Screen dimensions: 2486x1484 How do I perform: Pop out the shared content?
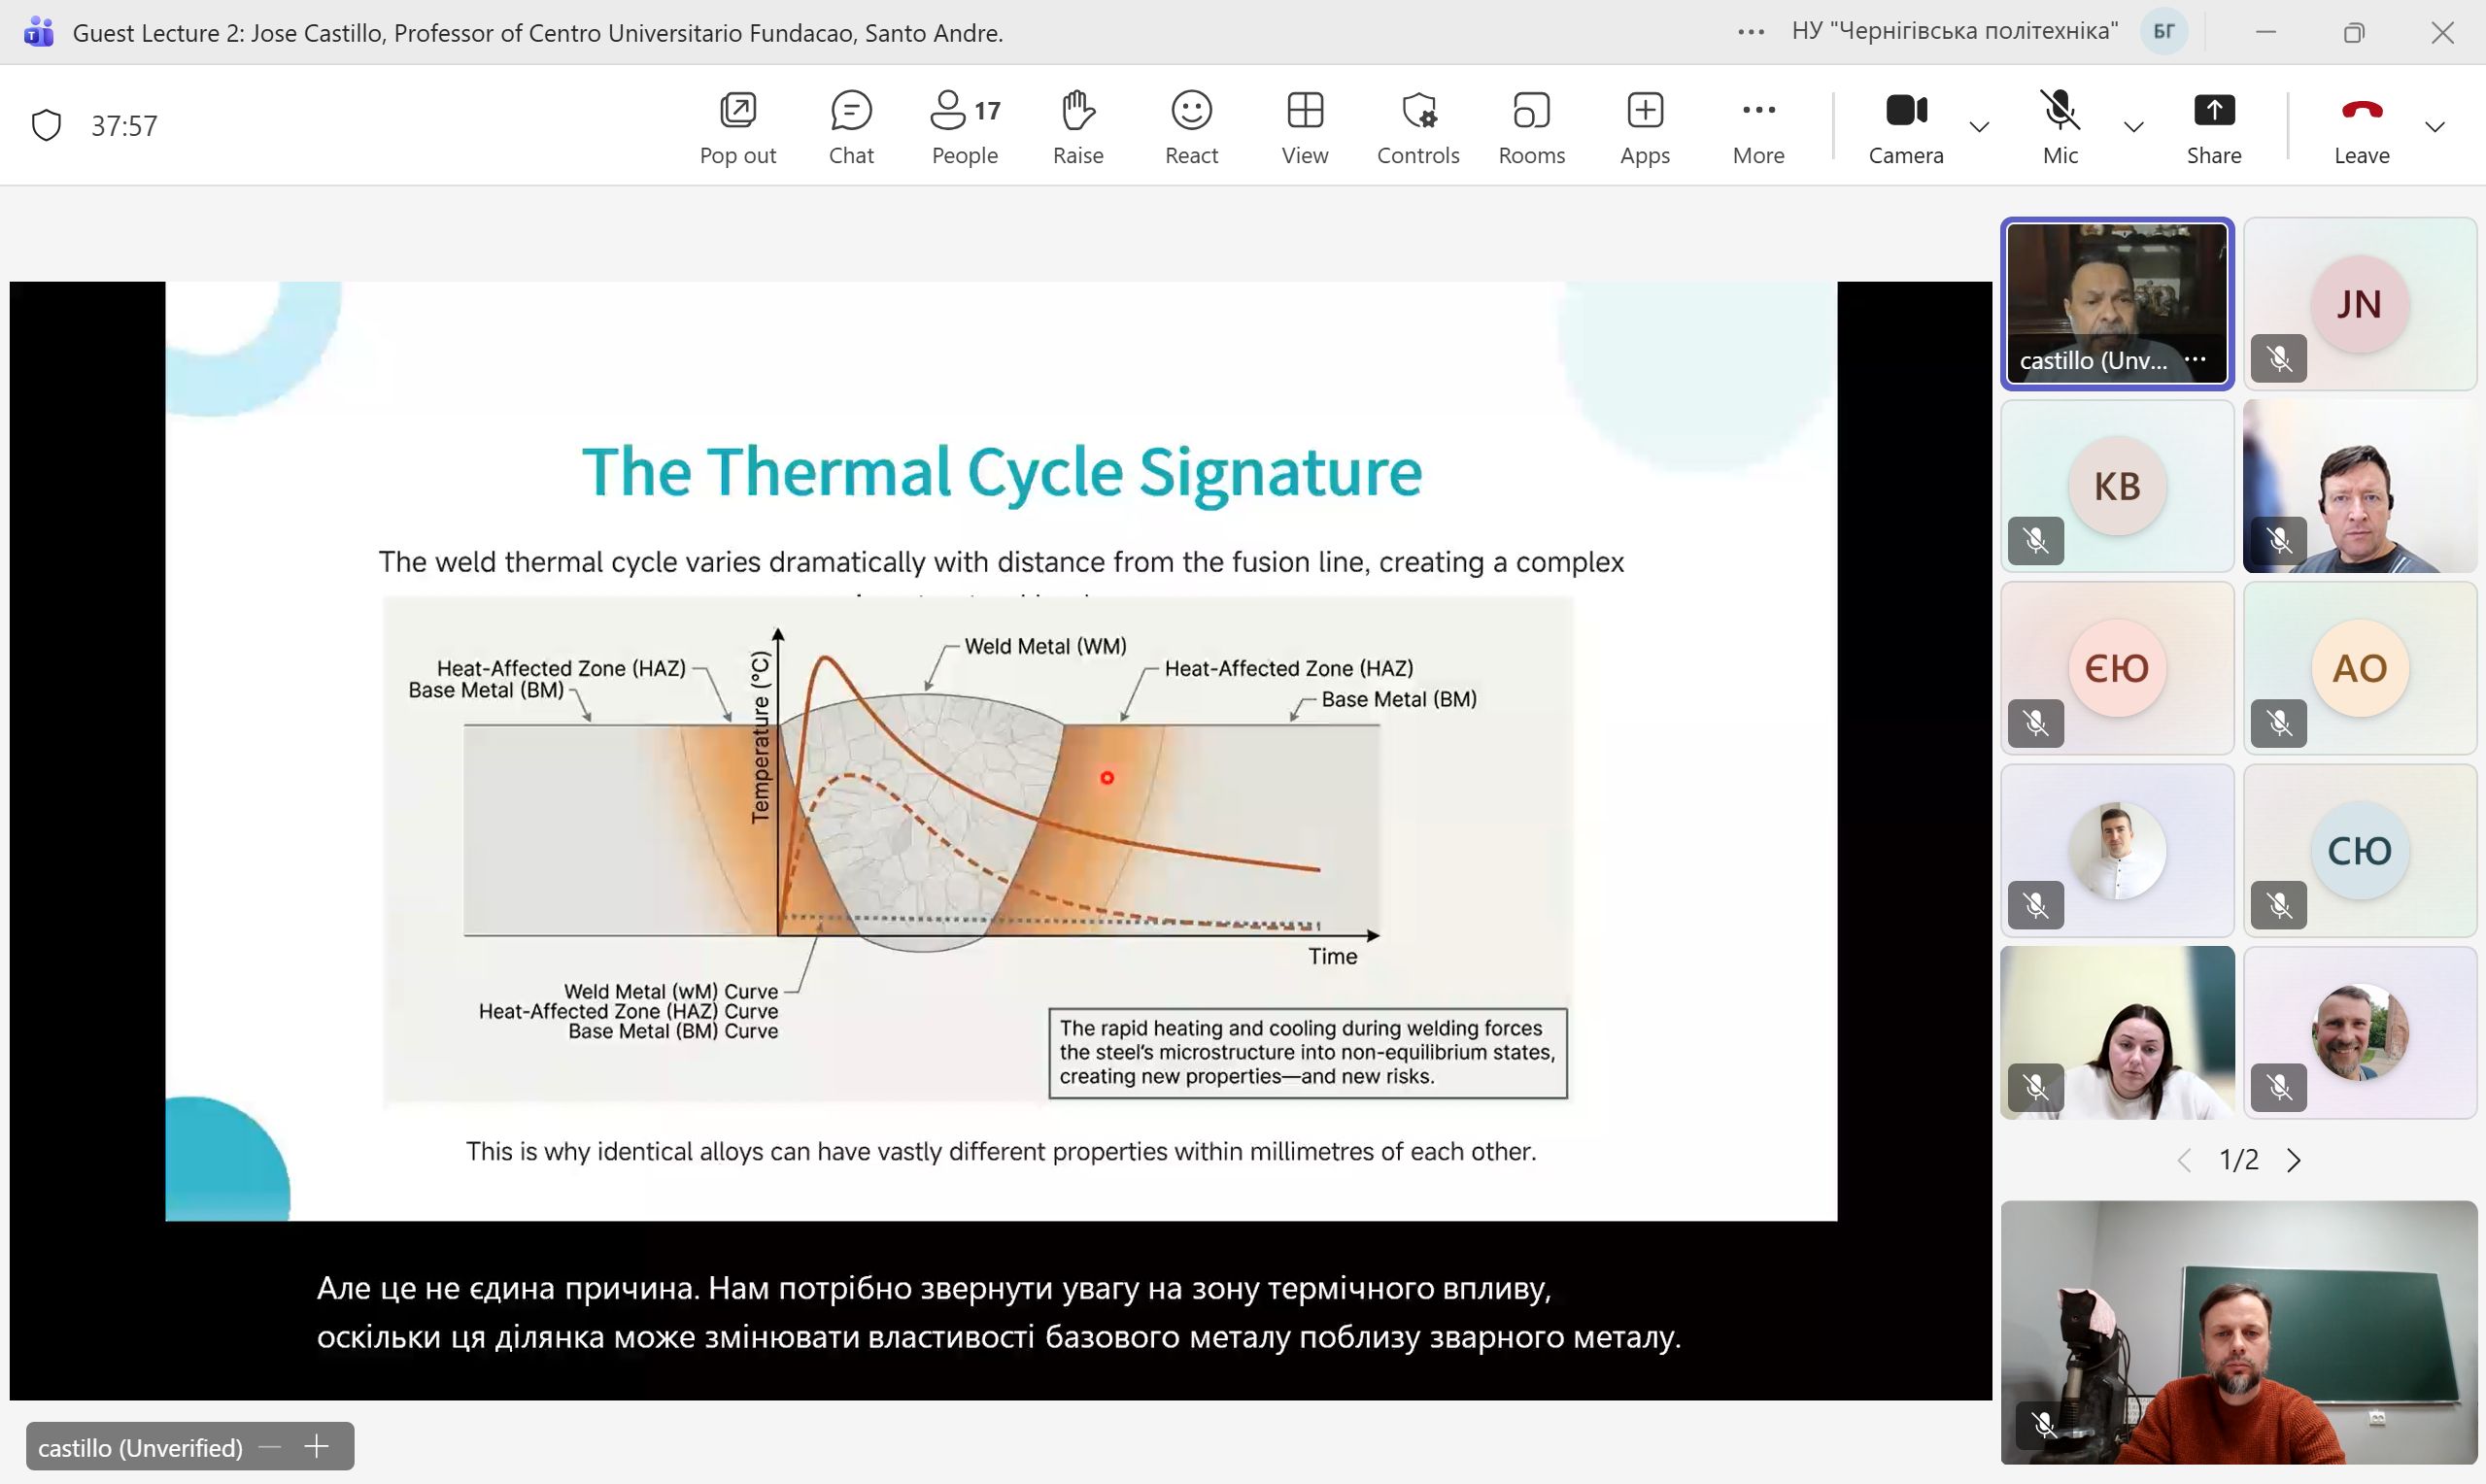tap(738, 126)
